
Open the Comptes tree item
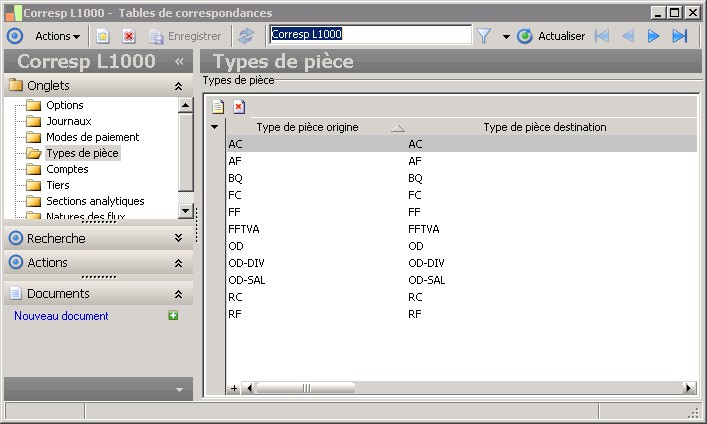click(x=67, y=169)
